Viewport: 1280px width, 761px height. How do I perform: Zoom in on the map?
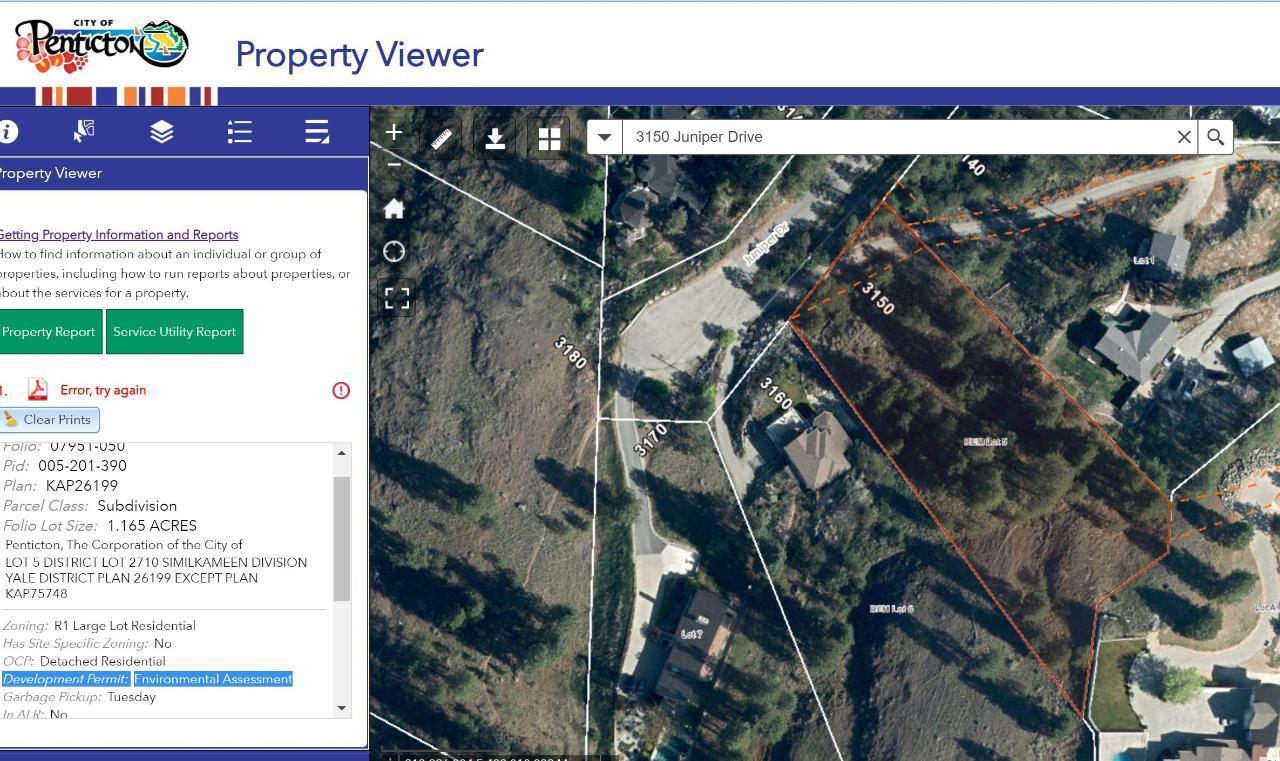click(394, 132)
